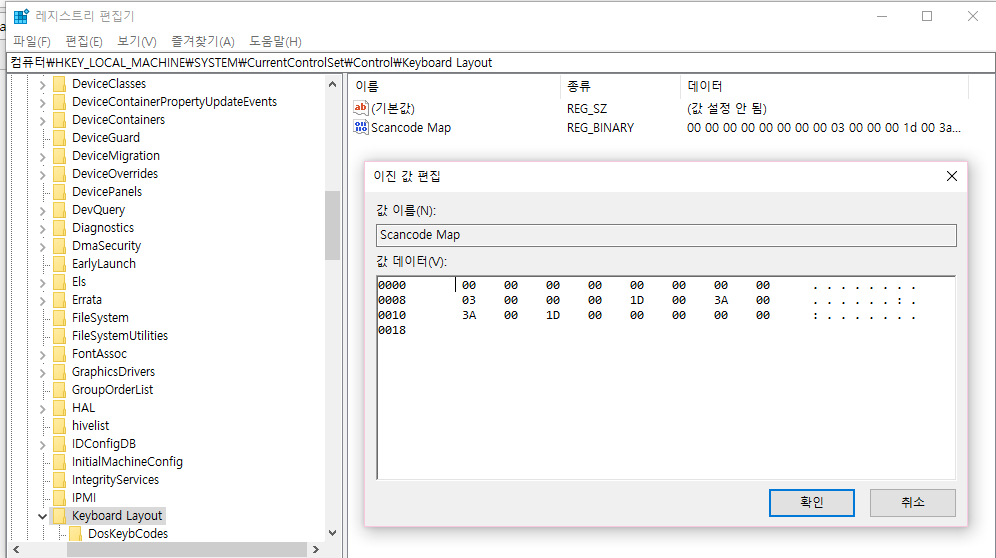Click the IntegrityServices folder icon
The width and height of the screenshot is (996, 558).
pos(60,480)
